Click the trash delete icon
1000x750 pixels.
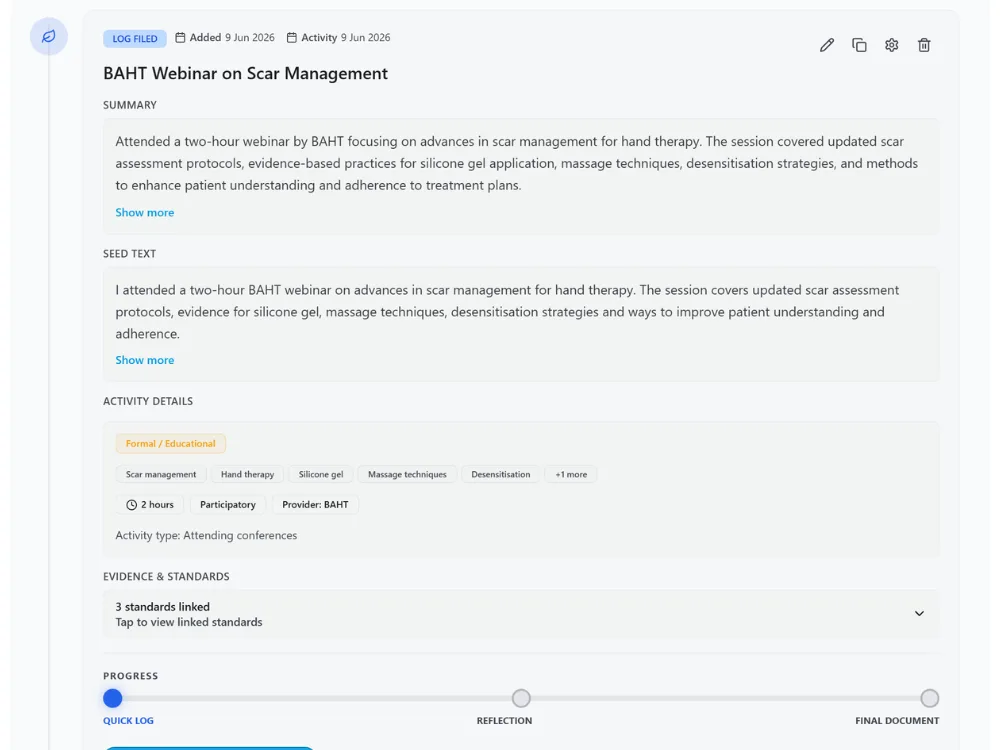(x=924, y=45)
